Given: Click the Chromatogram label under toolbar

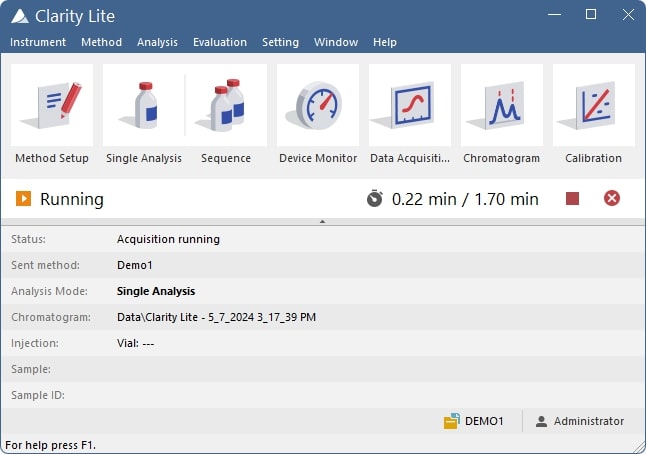Looking at the screenshot, I should tap(501, 158).
